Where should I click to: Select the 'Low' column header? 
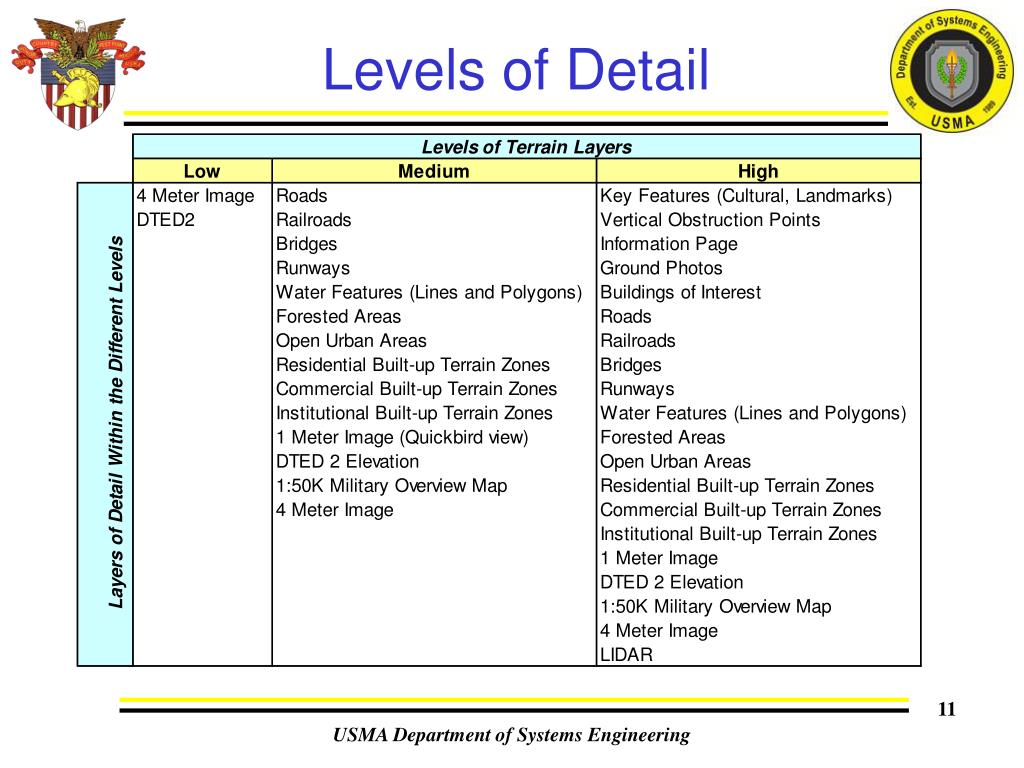pos(202,171)
